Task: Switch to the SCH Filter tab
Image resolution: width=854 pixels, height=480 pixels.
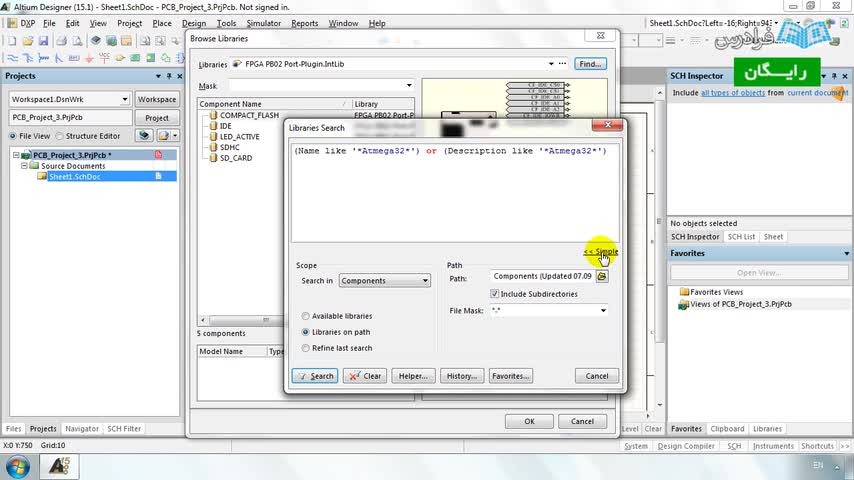Action: pyautogui.click(x=124, y=429)
